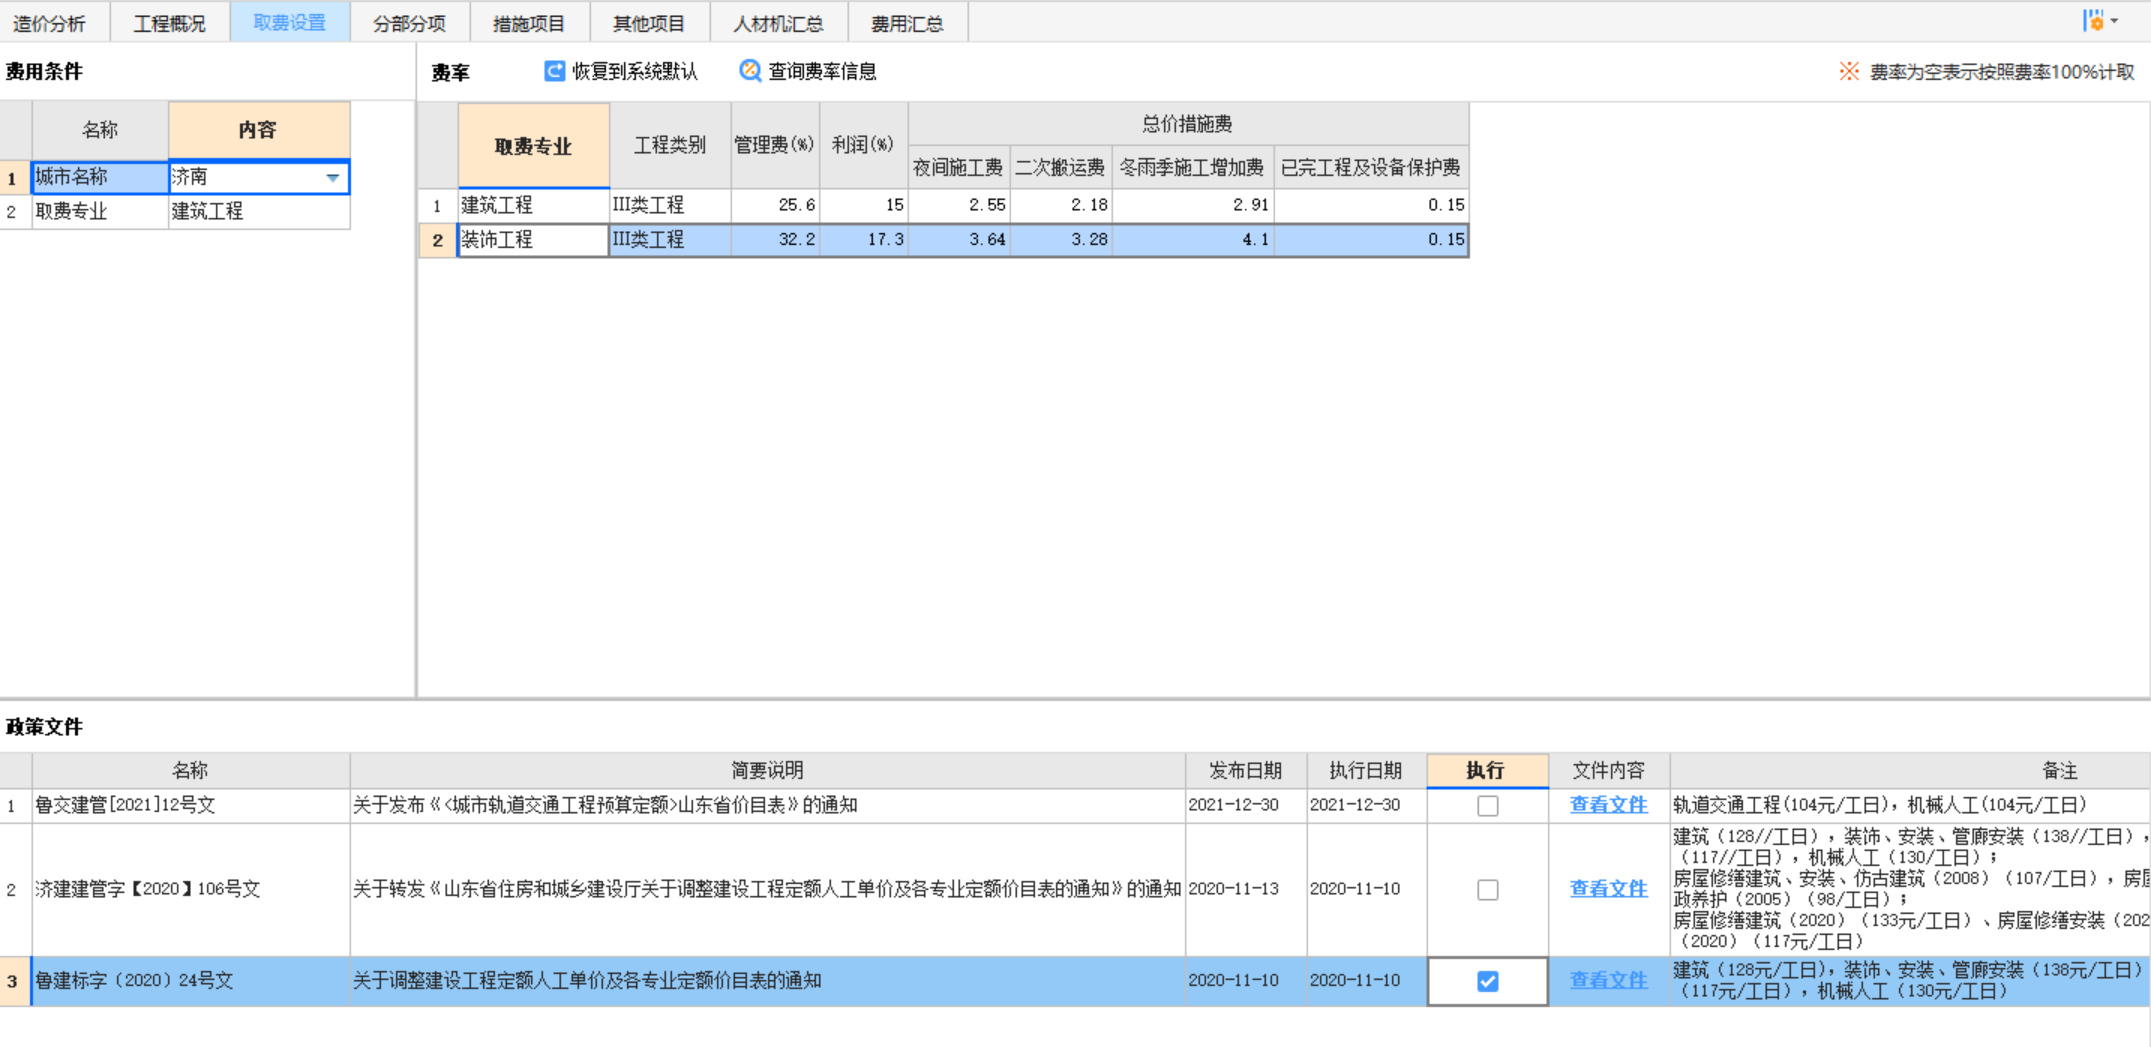The height and width of the screenshot is (1047, 2151).
Task: Switch to the 造价分析 tab
Action: pyautogui.click(x=49, y=23)
